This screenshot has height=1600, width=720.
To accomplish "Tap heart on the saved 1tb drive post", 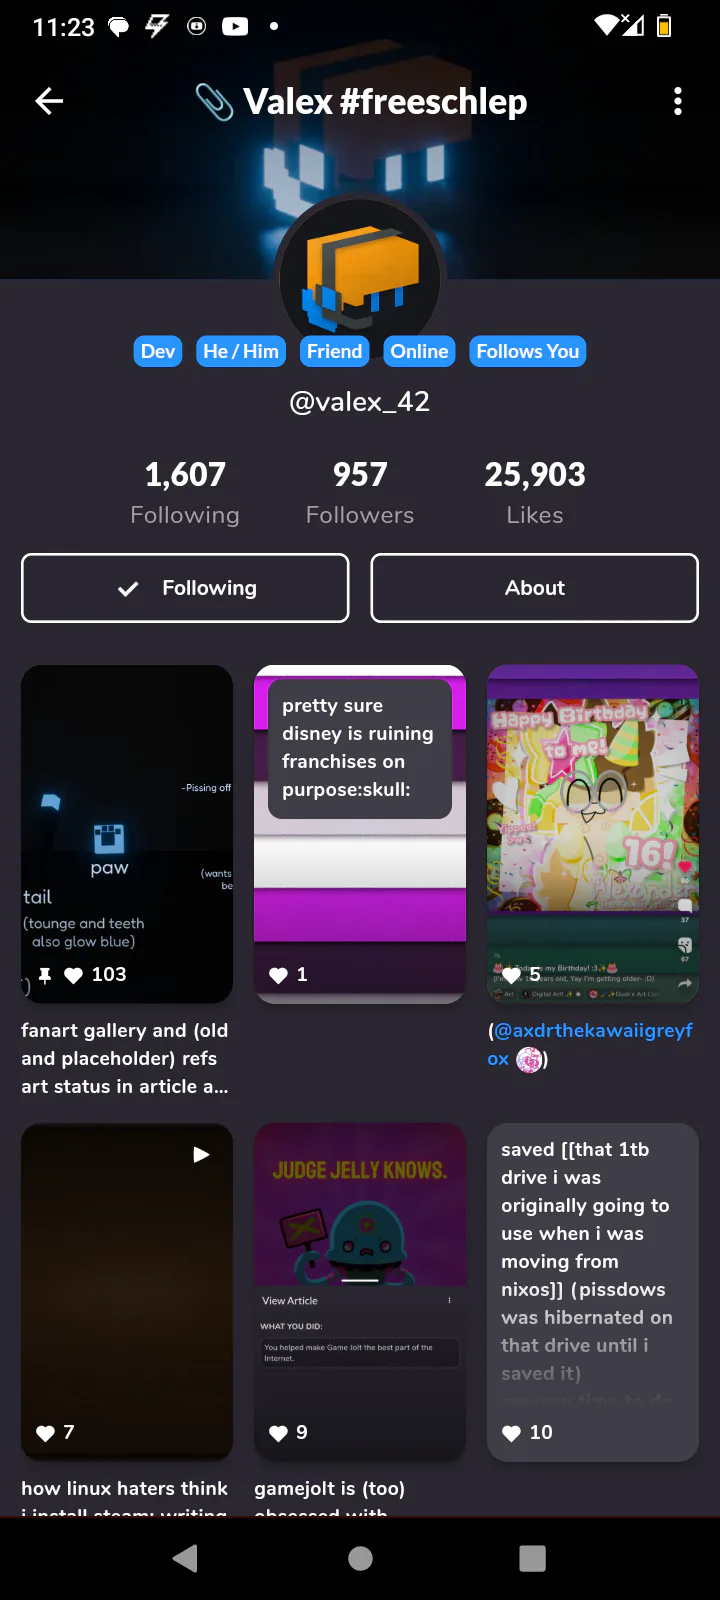I will 512,1433.
